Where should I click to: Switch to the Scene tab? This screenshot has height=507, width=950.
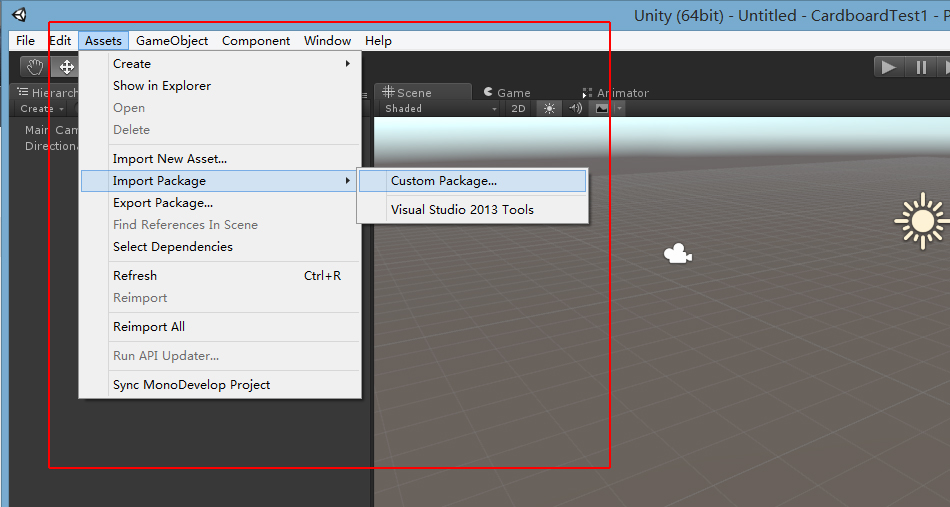422,92
